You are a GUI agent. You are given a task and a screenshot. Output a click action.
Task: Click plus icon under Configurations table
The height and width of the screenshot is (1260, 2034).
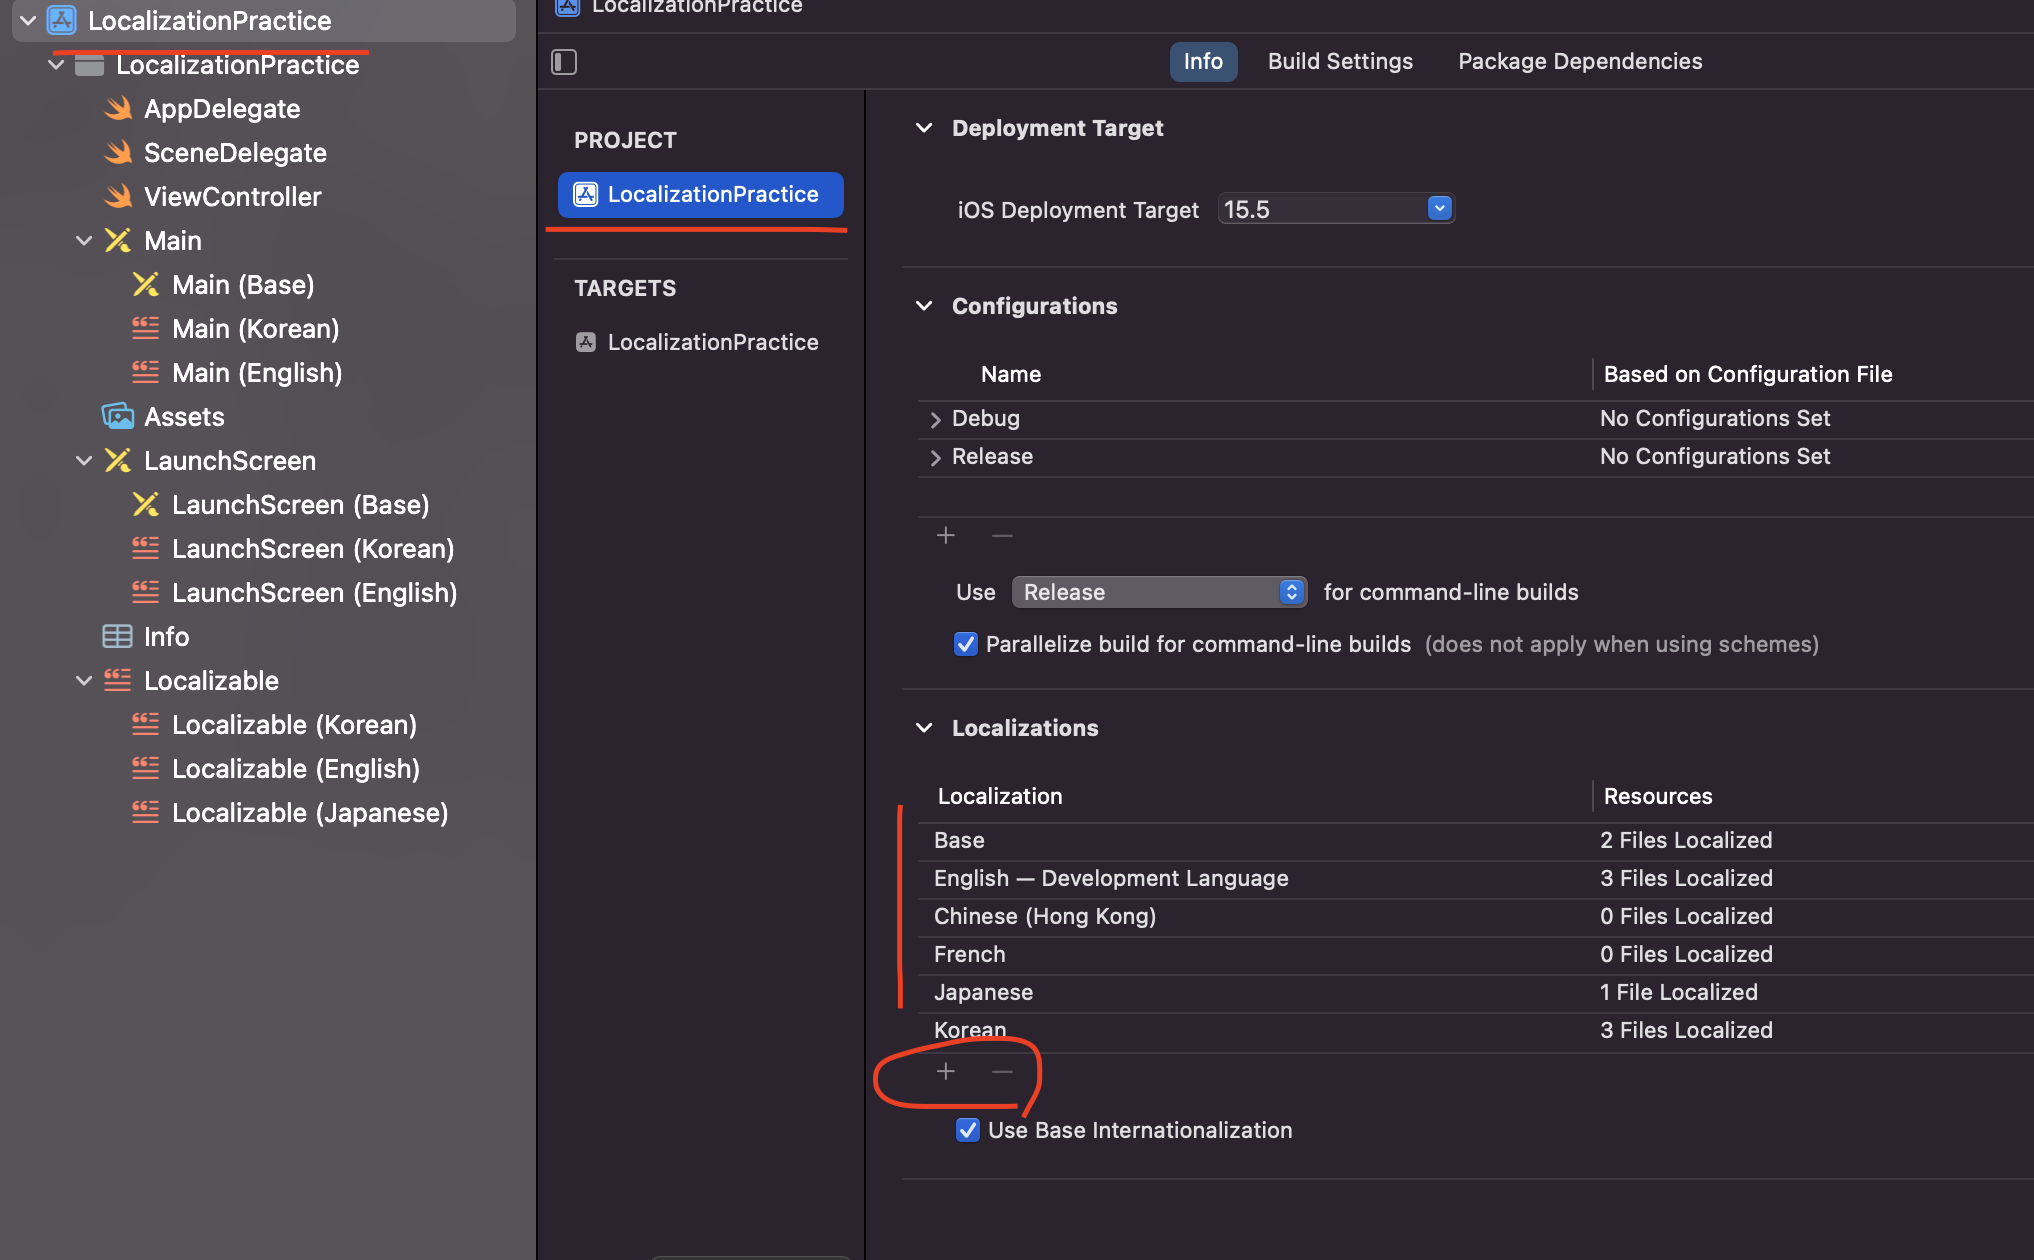(x=946, y=536)
